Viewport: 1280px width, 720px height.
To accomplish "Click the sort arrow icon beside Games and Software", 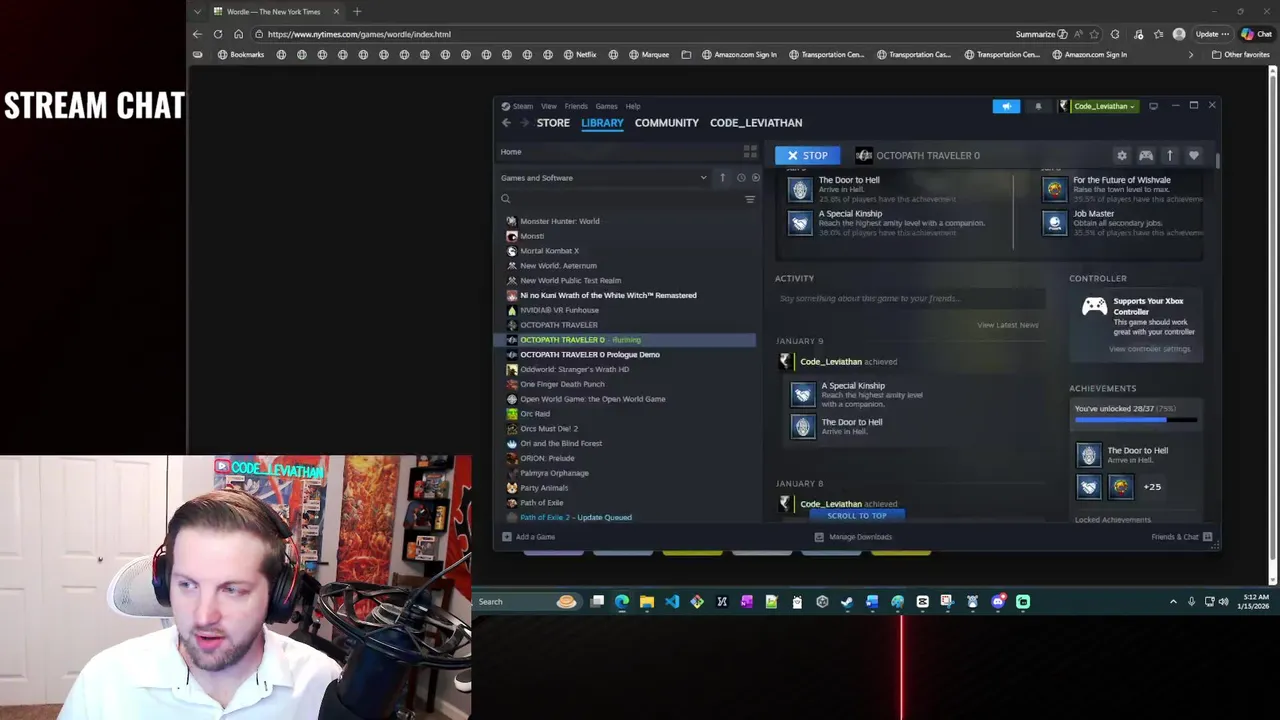I will [722, 178].
